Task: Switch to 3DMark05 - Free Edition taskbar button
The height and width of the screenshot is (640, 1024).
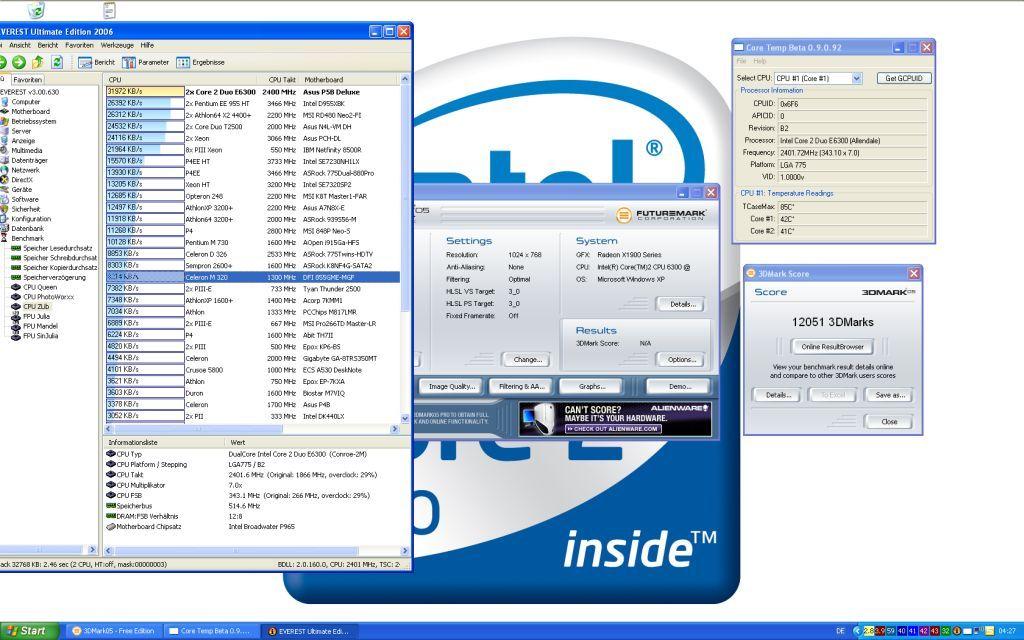Action: 114,631
